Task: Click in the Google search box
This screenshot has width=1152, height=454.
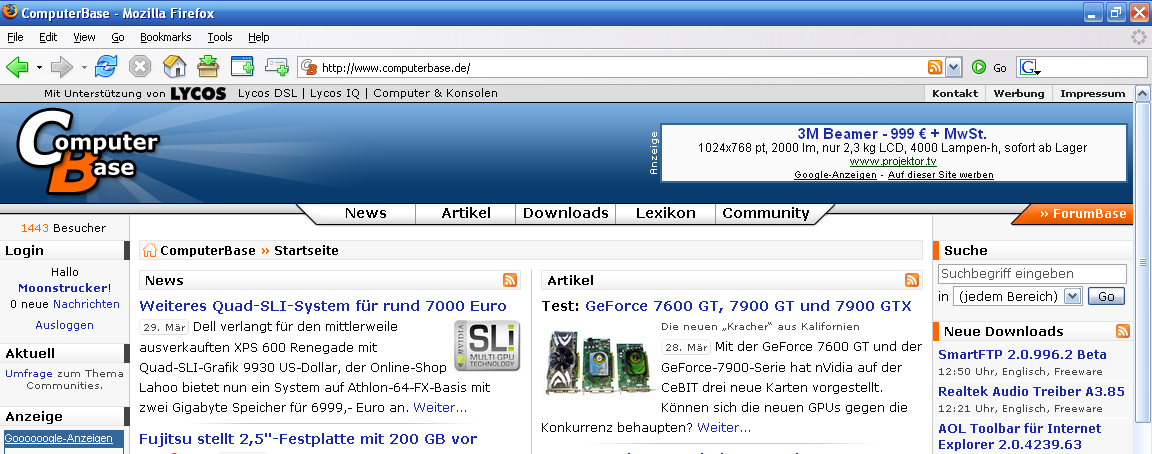Action: point(1095,68)
